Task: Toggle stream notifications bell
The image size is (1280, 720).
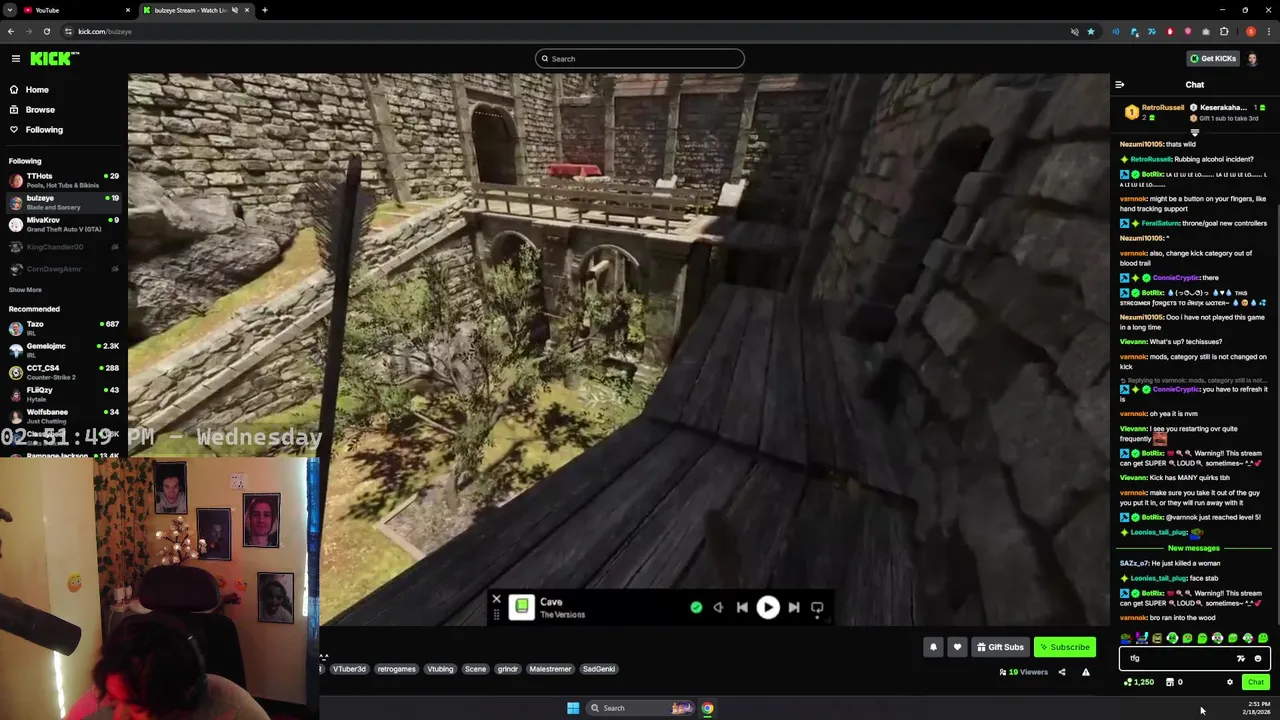Action: click(933, 647)
